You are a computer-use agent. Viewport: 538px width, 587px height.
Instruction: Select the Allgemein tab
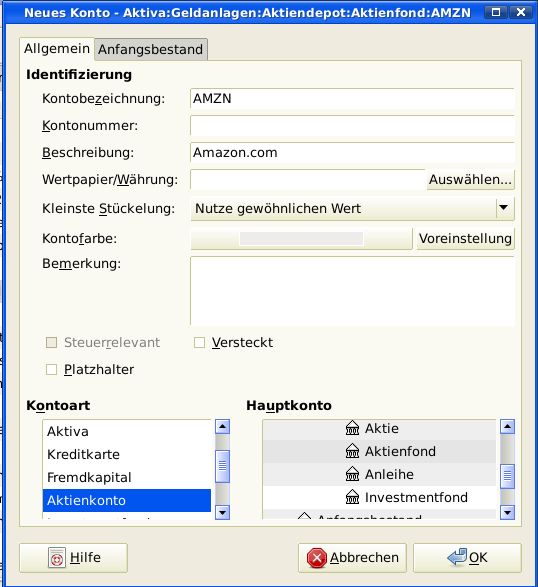(x=57, y=49)
